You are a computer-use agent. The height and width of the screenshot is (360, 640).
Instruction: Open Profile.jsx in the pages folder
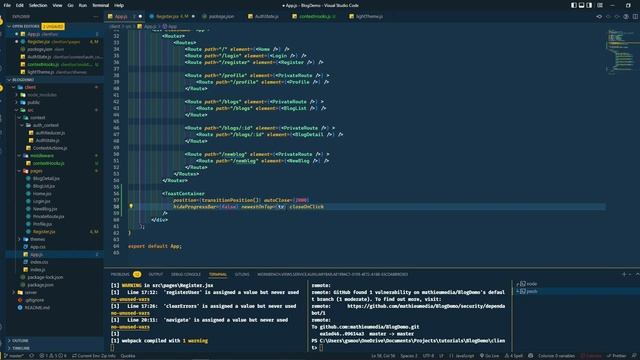point(42,224)
